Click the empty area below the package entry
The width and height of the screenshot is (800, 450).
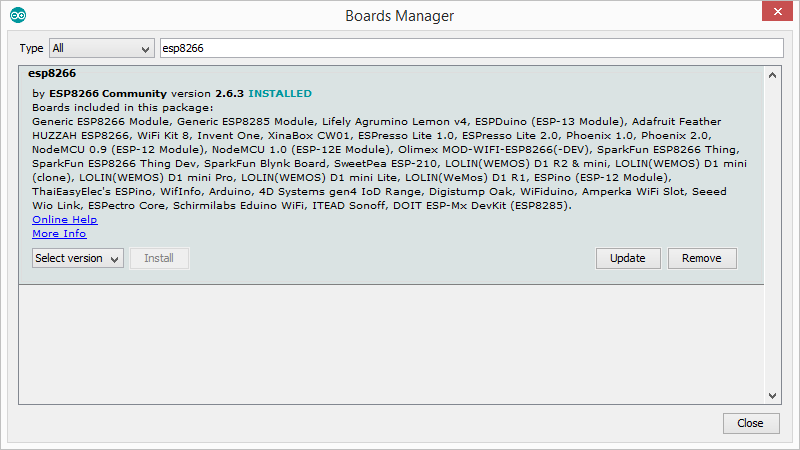(390, 340)
